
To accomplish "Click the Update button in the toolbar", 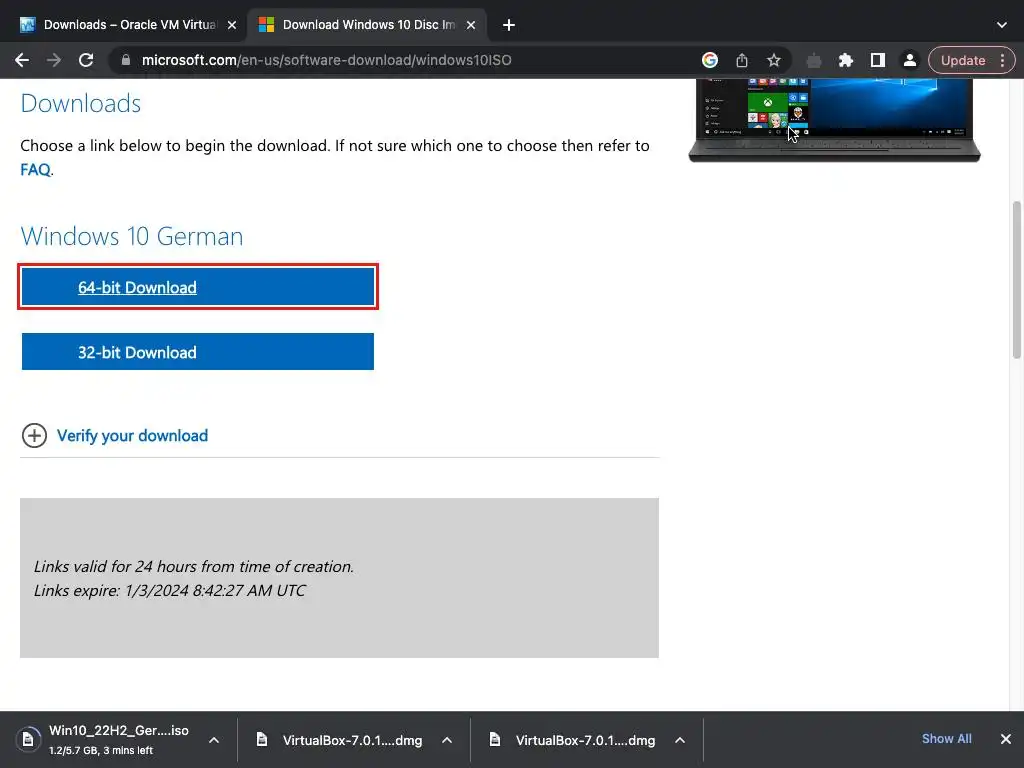I will (x=963, y=60).
